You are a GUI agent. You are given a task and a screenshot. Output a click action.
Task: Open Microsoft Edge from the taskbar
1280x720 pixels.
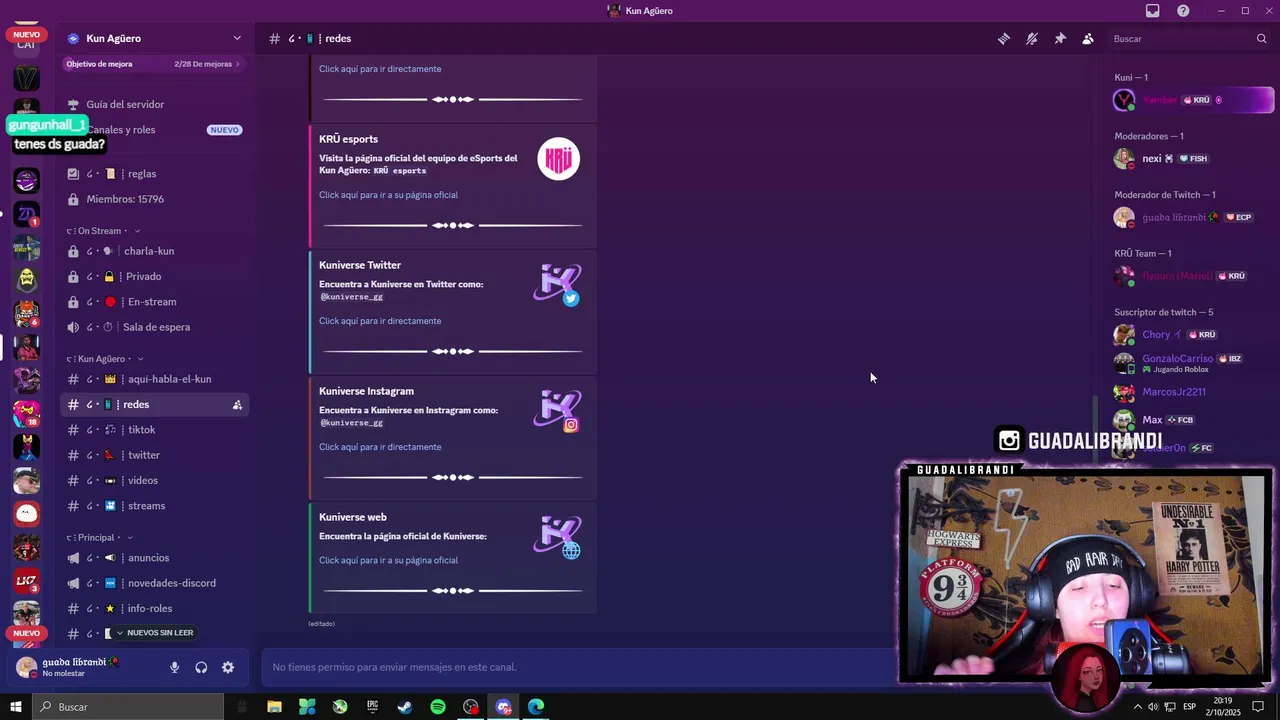pyautogui.click(x=536, y=707)
